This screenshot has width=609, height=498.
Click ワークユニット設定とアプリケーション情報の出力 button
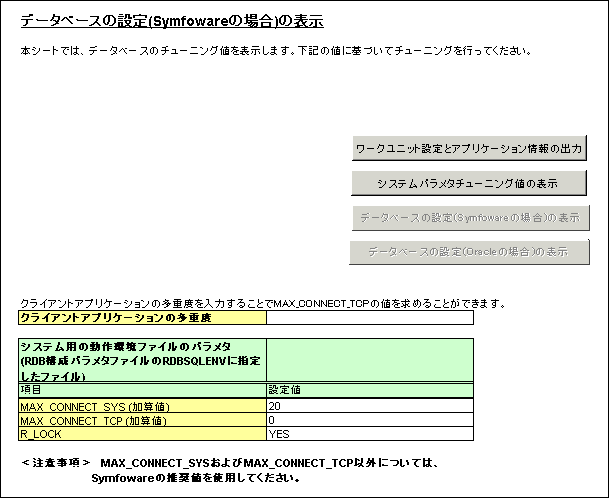point(469,148)
